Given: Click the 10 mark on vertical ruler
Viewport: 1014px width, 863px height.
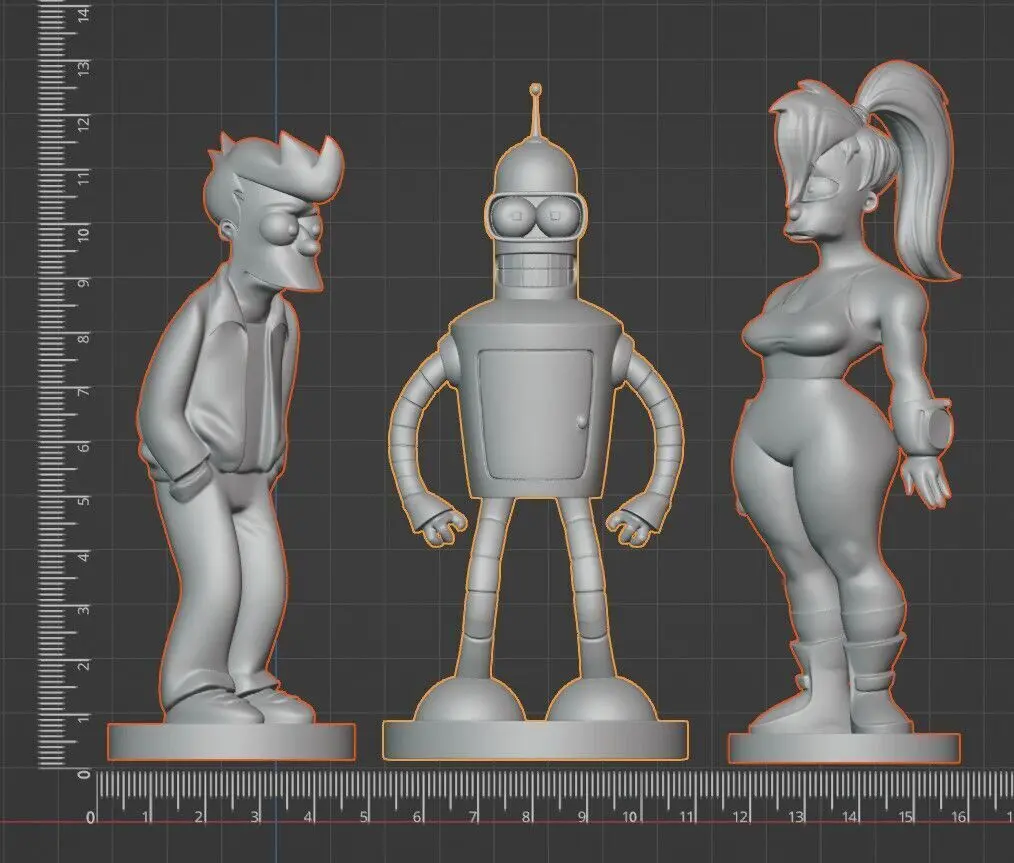Looking at the screenshot, I should coord(85,233).
